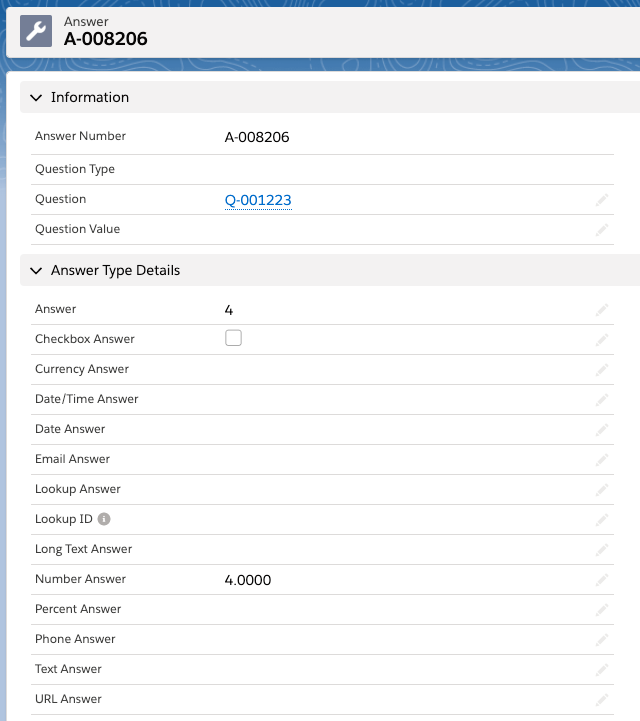The height and width of the screenshot is (721, 640).
Task: Click pencil icon beside Long Text Answer
Action: 602,550
